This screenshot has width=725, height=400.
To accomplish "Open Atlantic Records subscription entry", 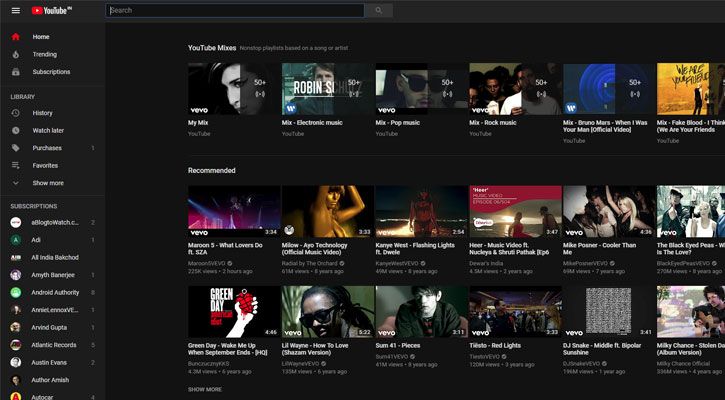I will click(52, 345).
